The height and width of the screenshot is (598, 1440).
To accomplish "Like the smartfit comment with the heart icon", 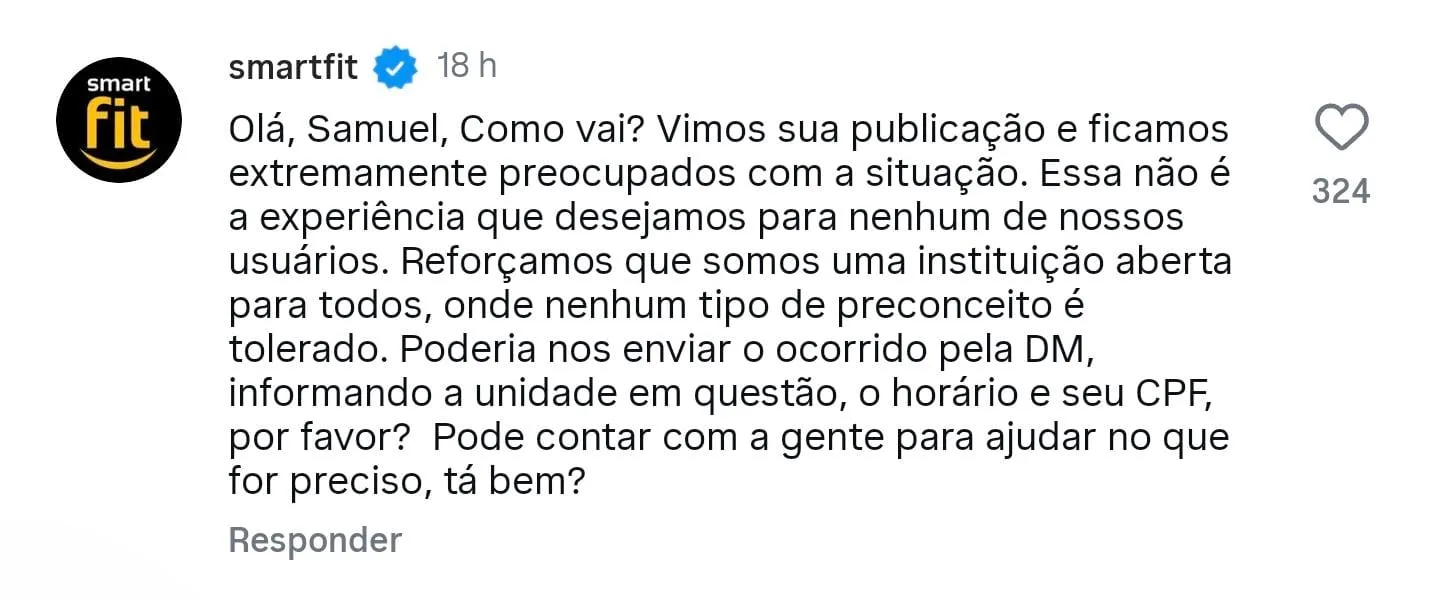I will tap(1340, 130).
